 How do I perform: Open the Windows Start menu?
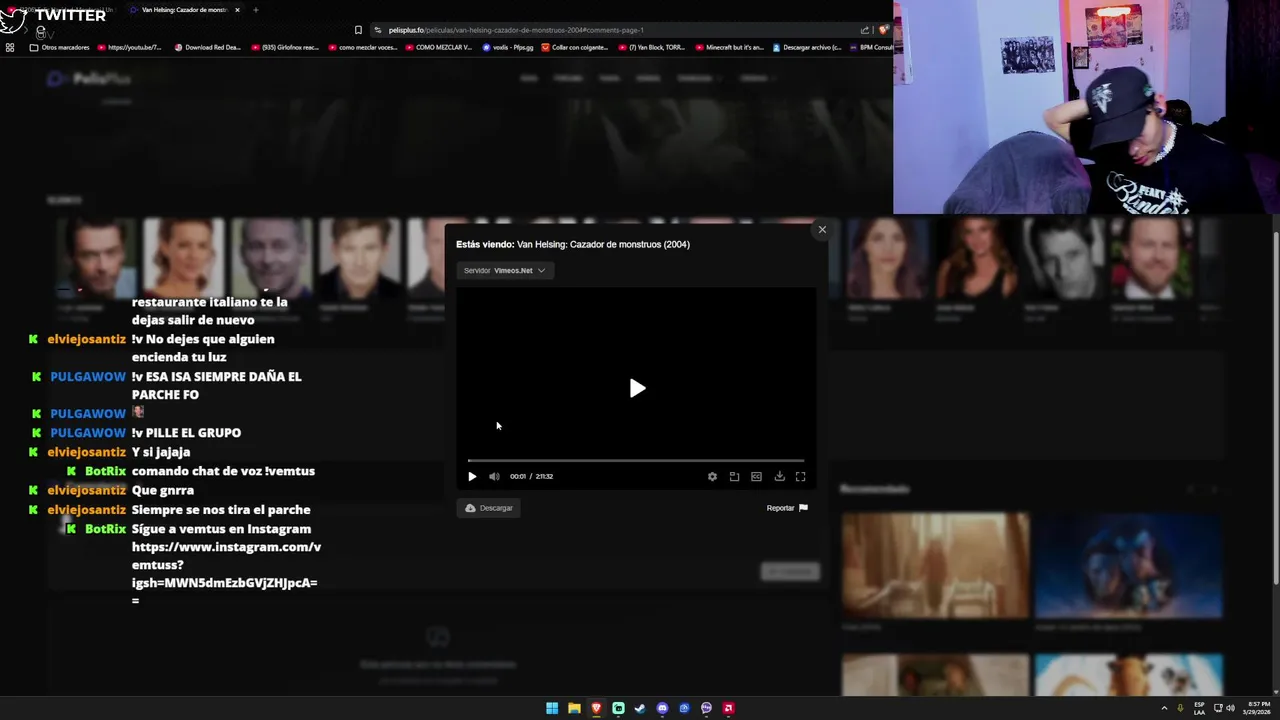552,708
